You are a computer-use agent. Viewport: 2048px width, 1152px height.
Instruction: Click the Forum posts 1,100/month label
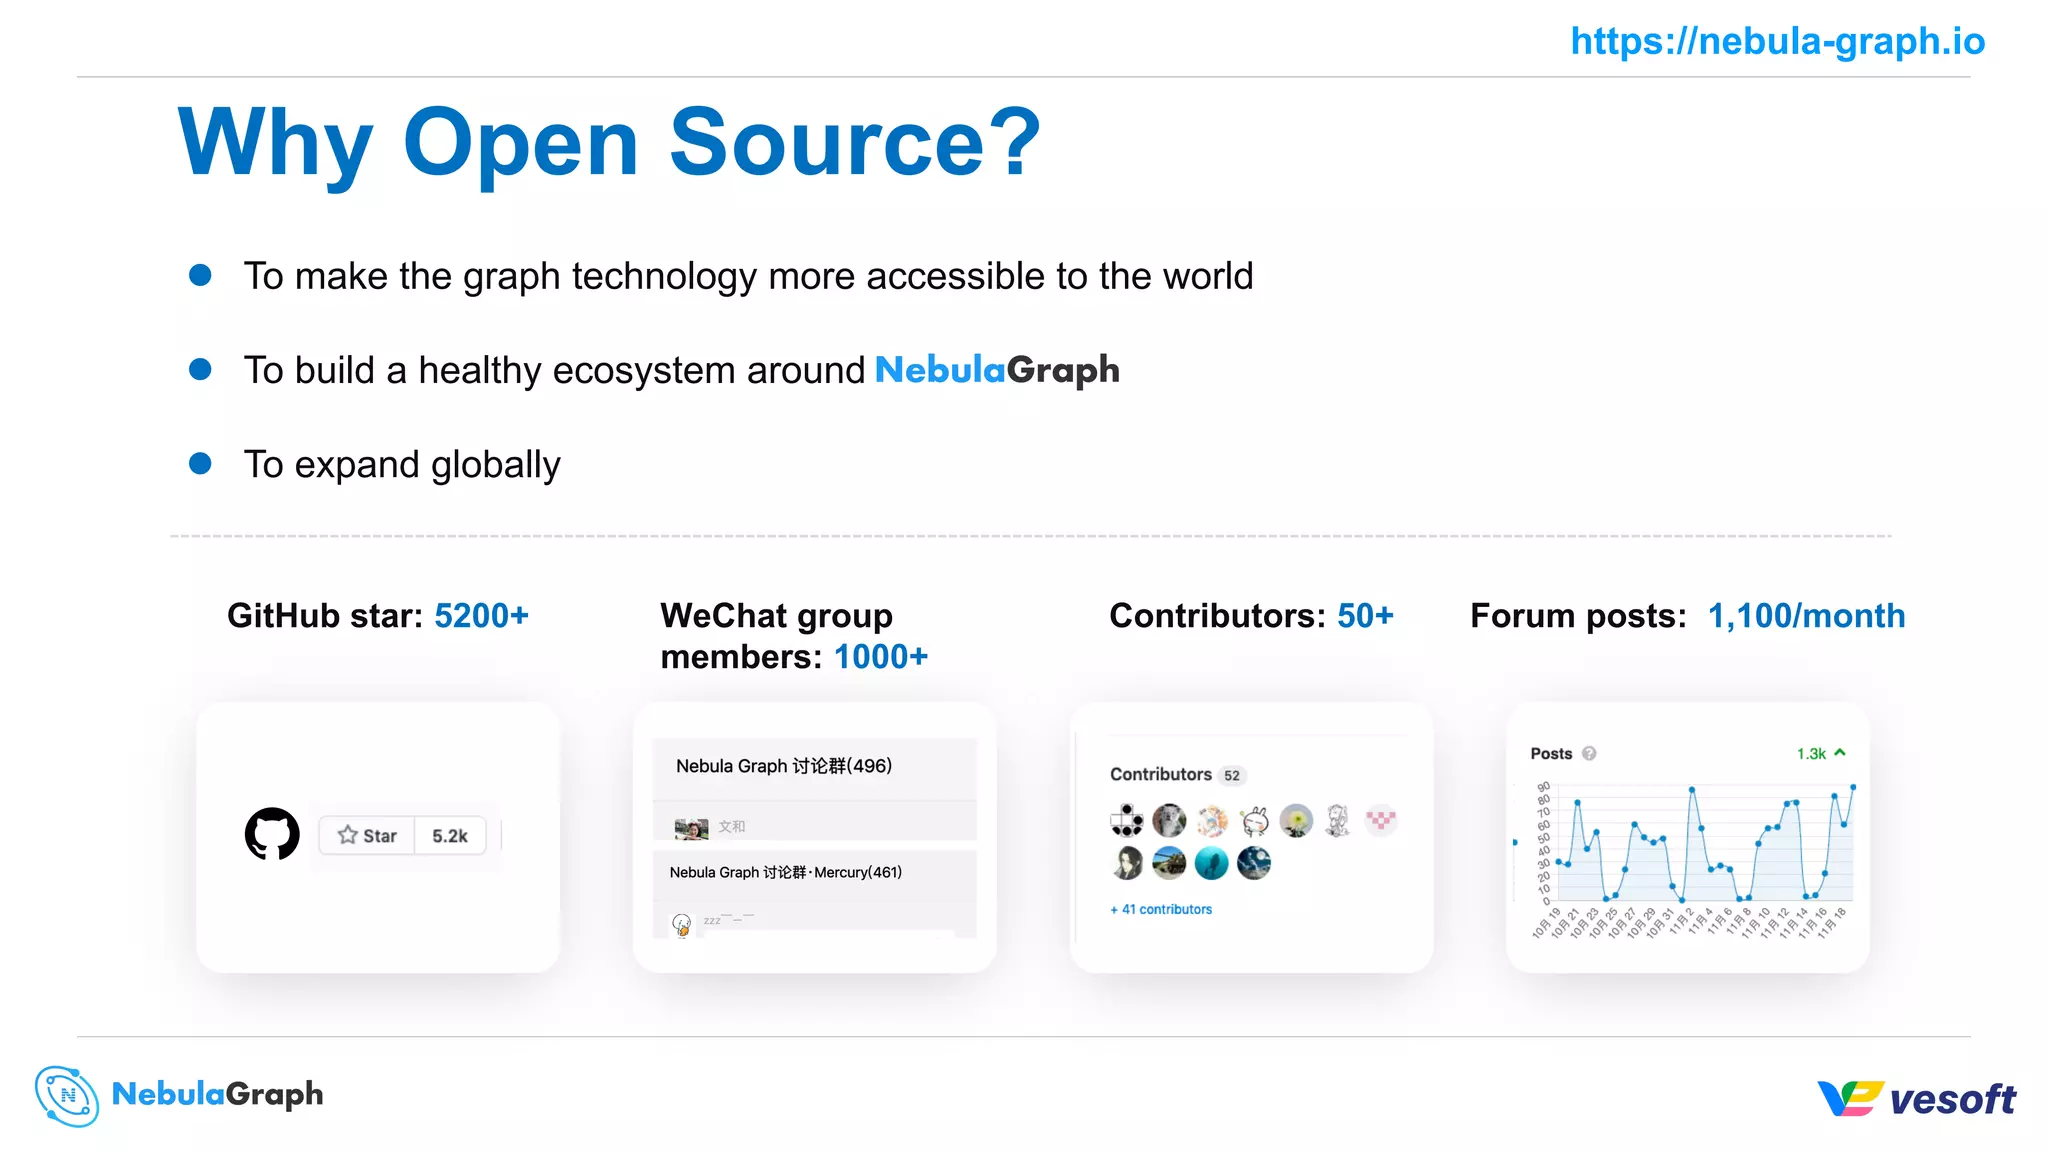[x=1688, y=616]
